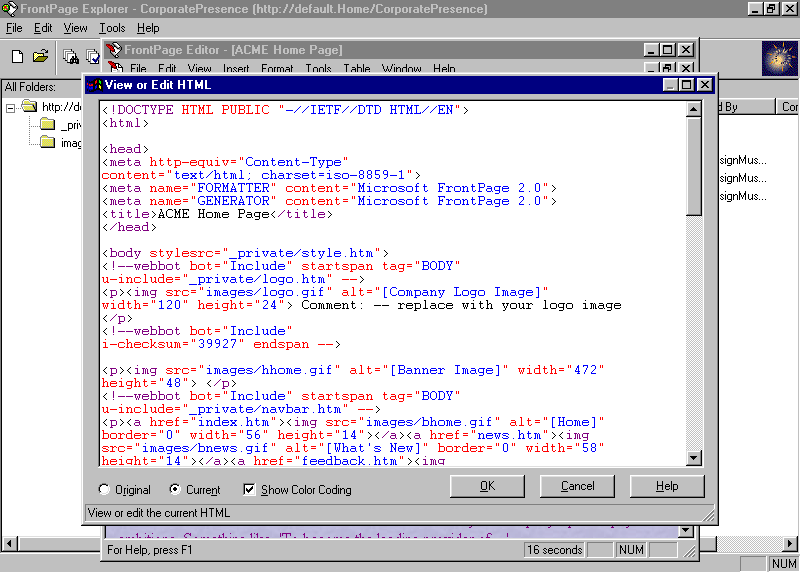The height and width of the screenshot is (572, 800).
Task: Open the Editor Window menu
Action: tap(402, 68)
